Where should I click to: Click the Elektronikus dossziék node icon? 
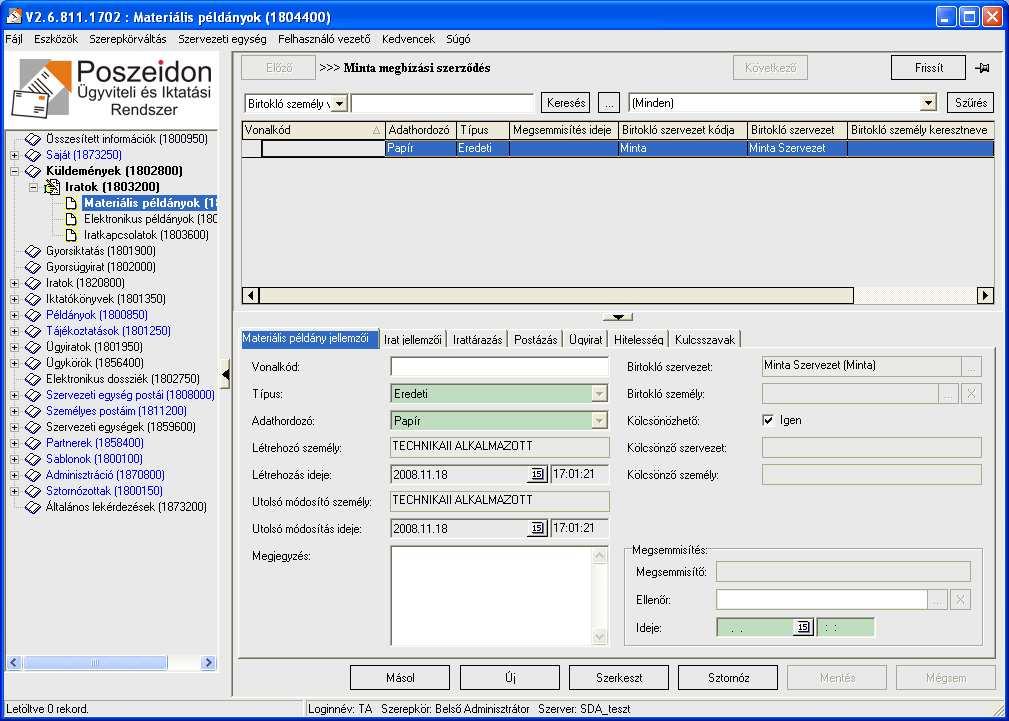click(33, 379)
